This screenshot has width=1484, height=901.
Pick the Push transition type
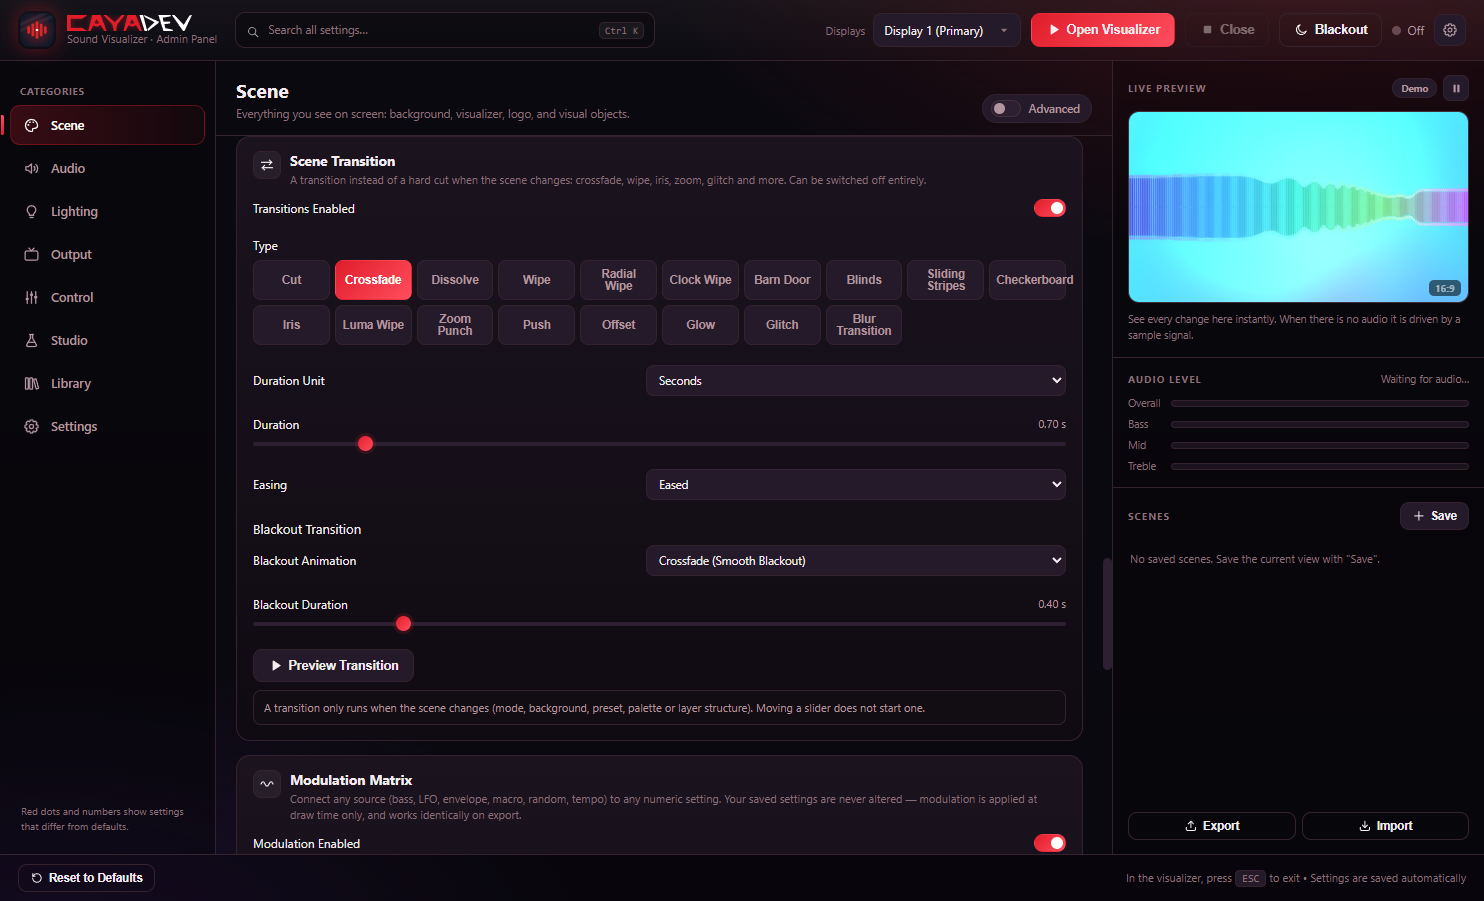[537, 325]
